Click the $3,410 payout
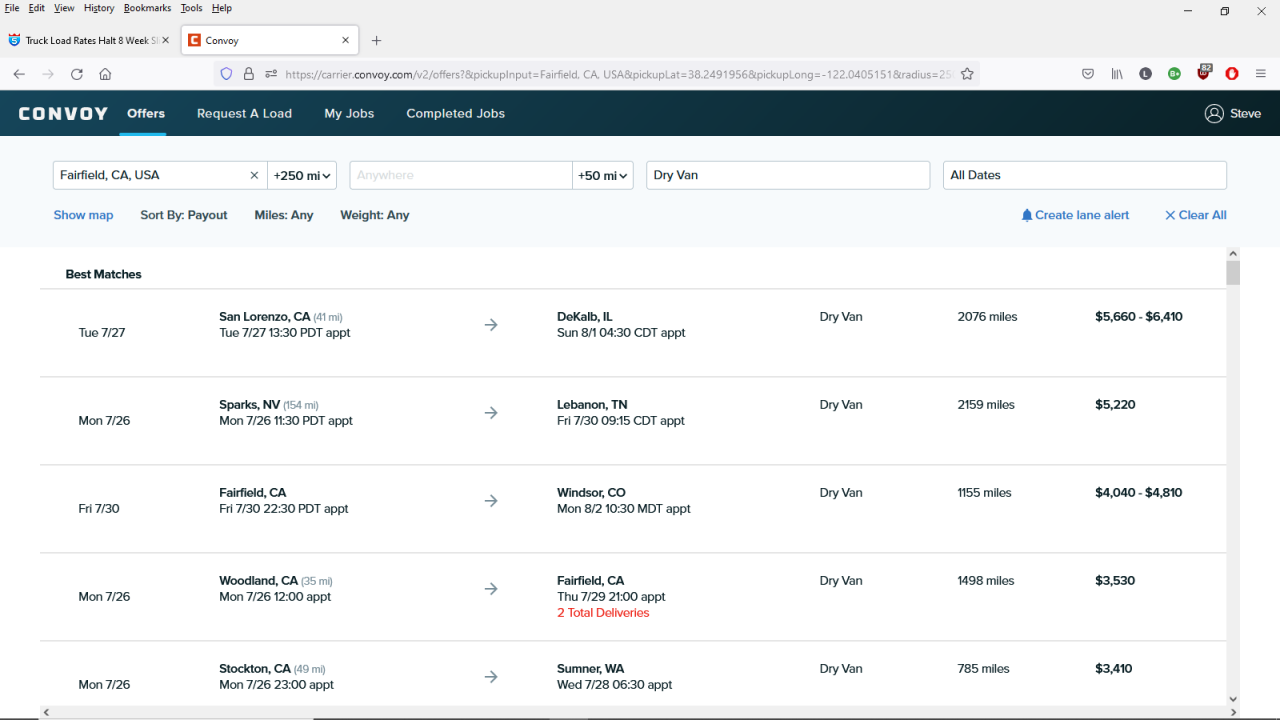Image resolution: width=1280 pixels, height=720 pixels. pos(1114,669)
